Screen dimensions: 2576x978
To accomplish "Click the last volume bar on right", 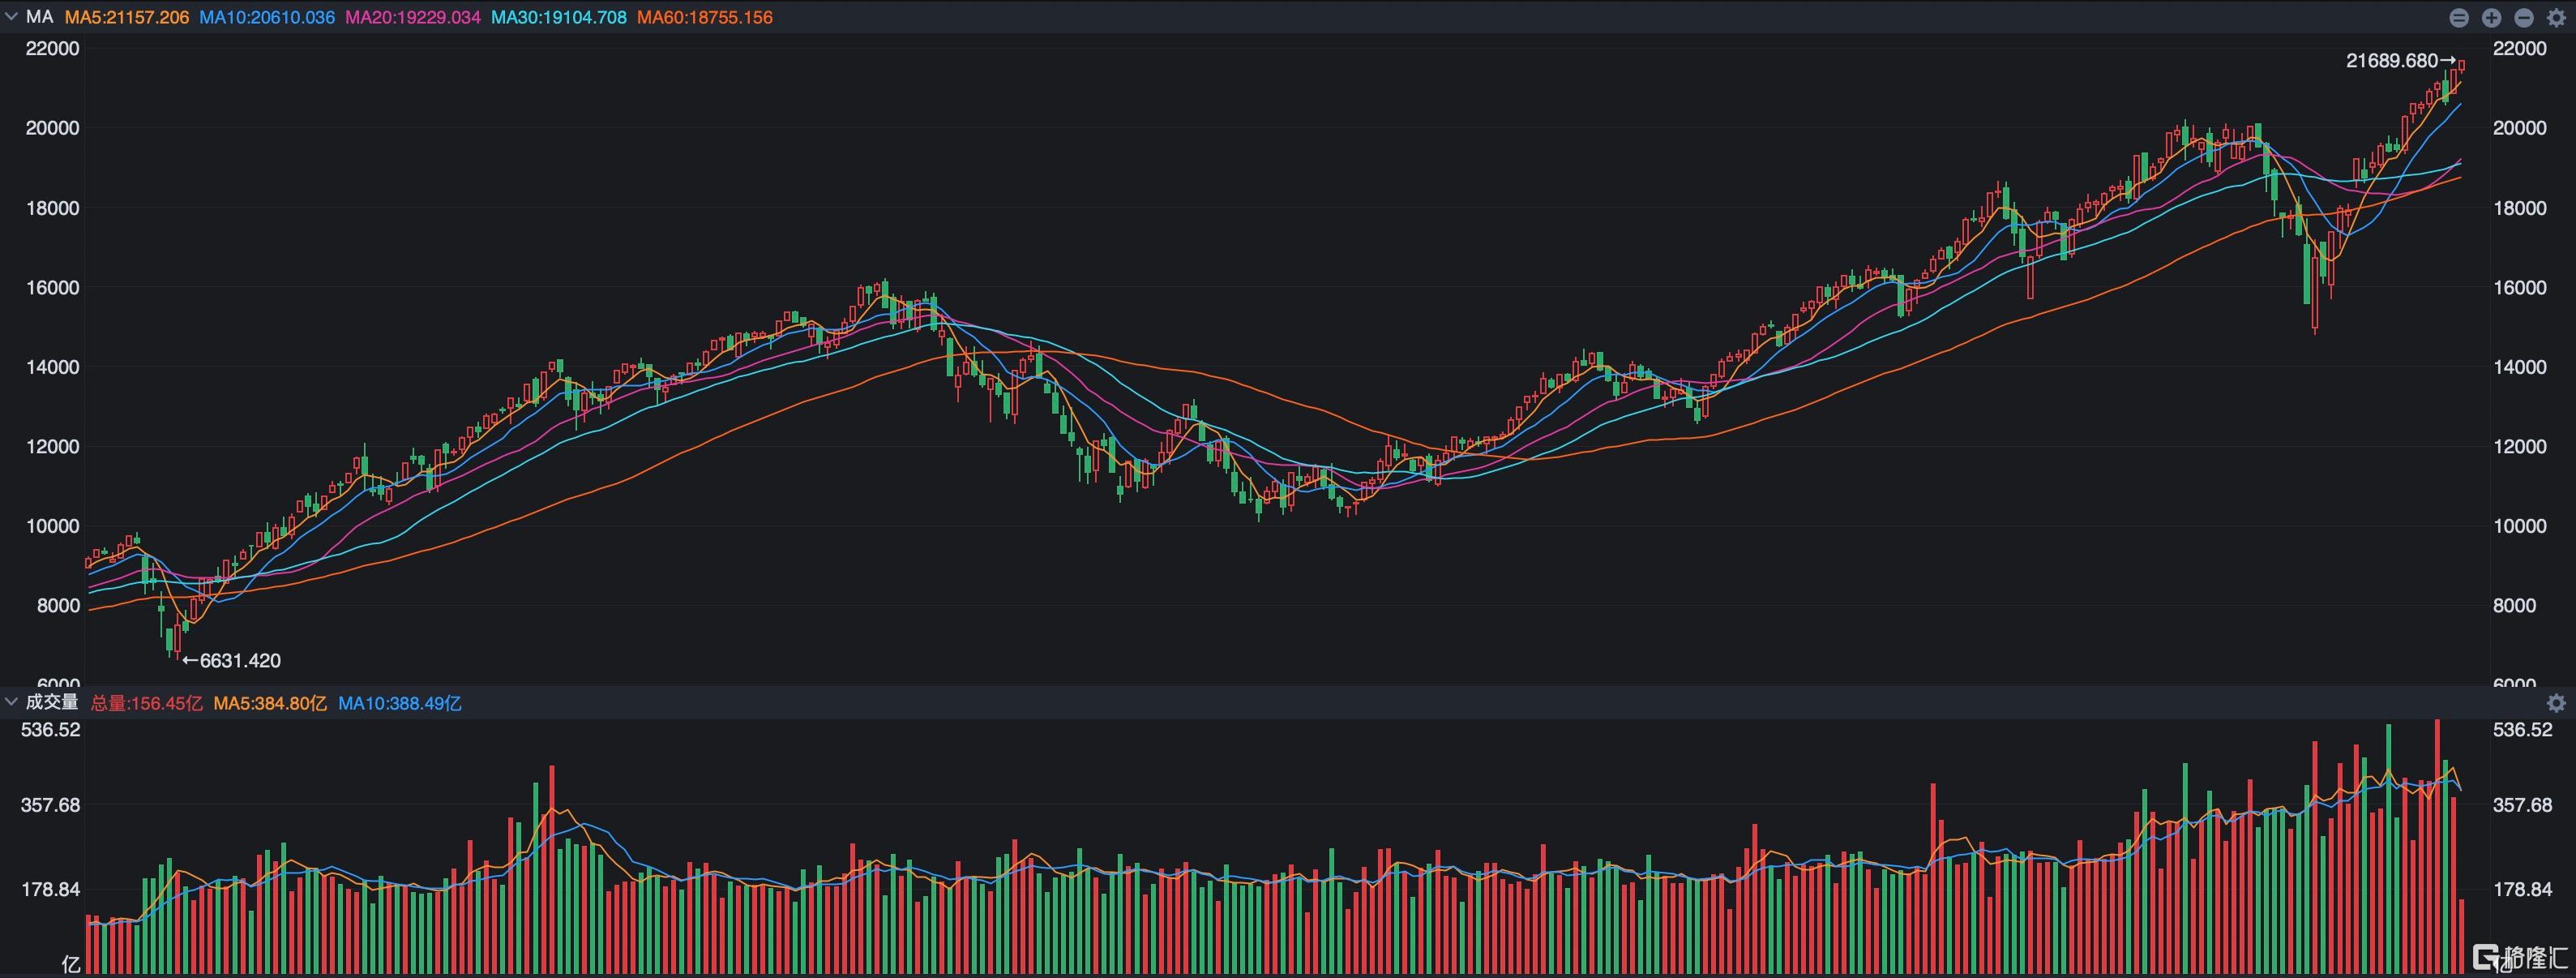I will (2462, 936).
